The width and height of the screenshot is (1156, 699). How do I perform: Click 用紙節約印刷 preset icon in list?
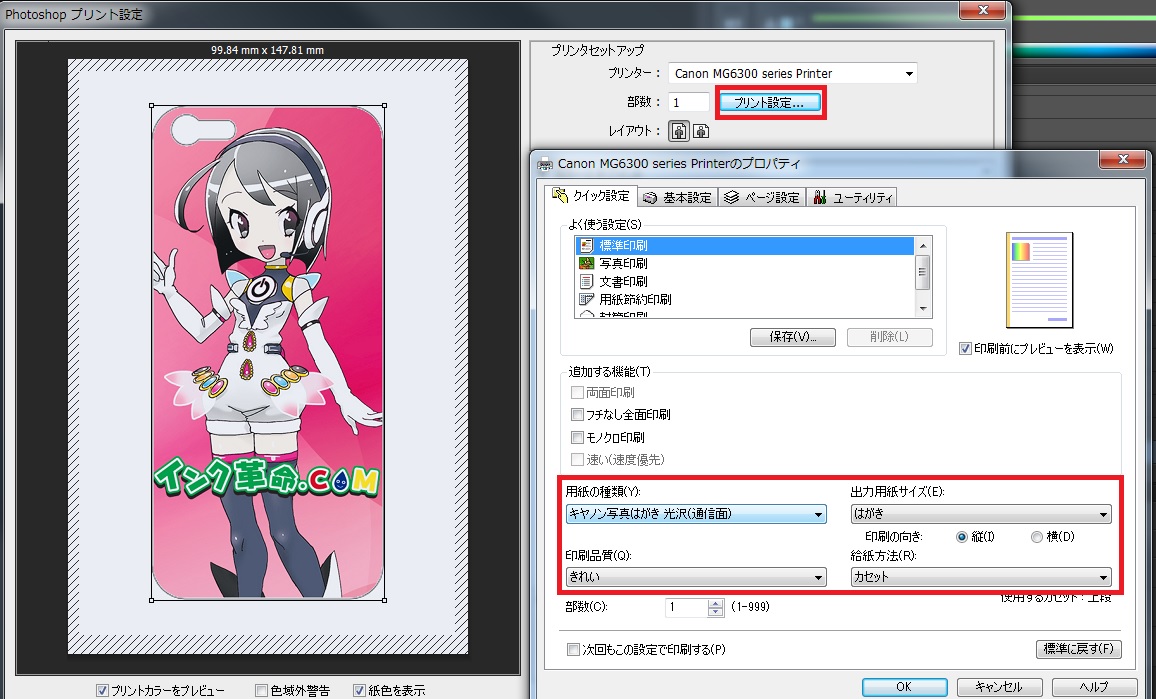click(x=586, y=299)
